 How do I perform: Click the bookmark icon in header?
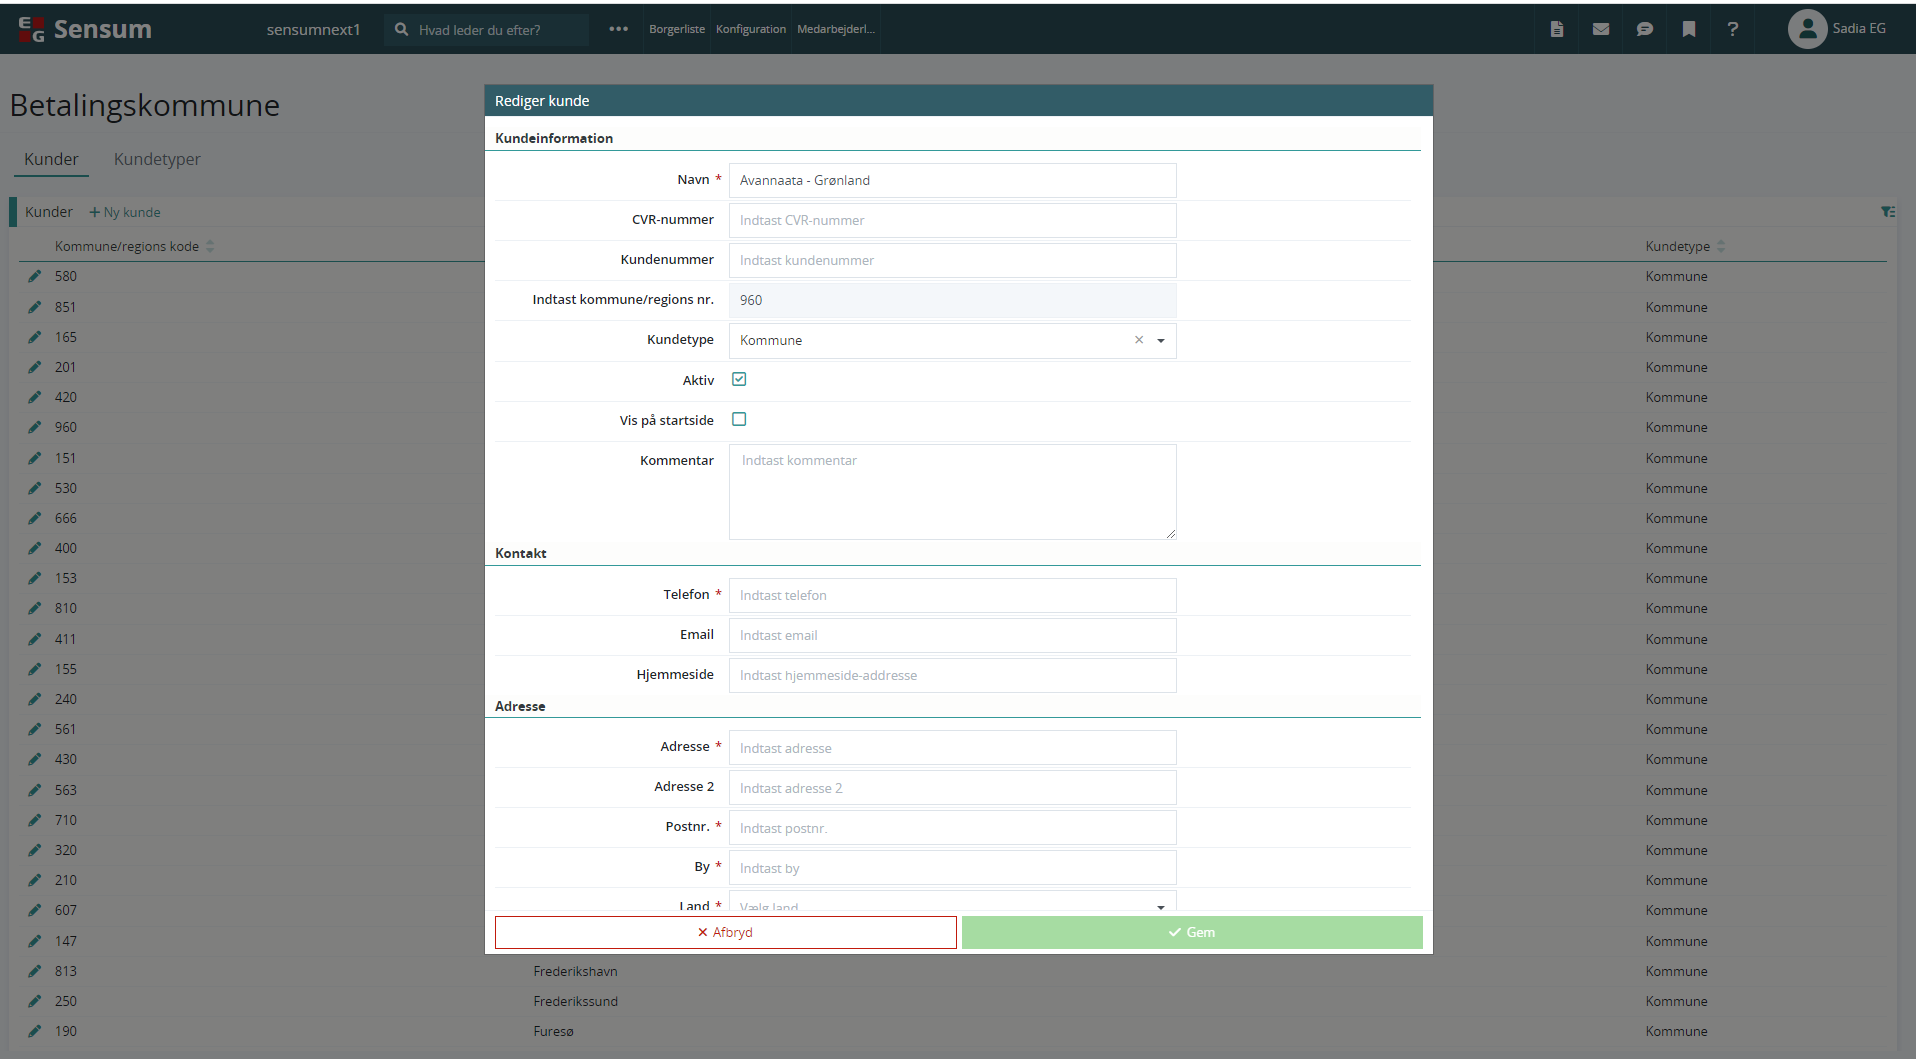[1688, 29]
